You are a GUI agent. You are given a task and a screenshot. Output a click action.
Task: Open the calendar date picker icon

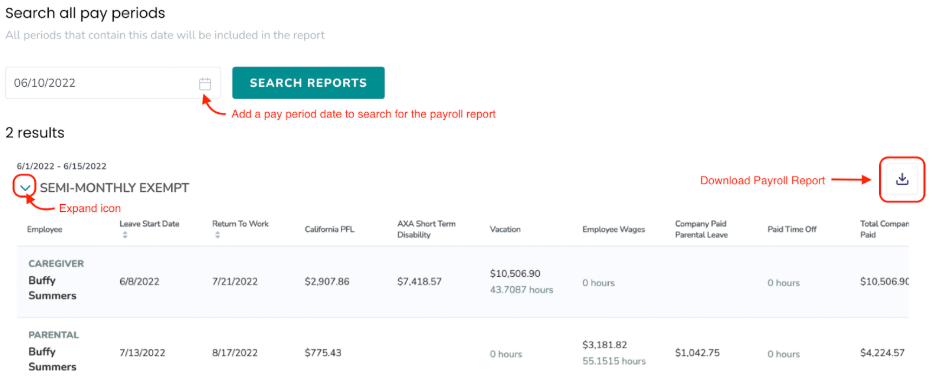click(205, 84)
